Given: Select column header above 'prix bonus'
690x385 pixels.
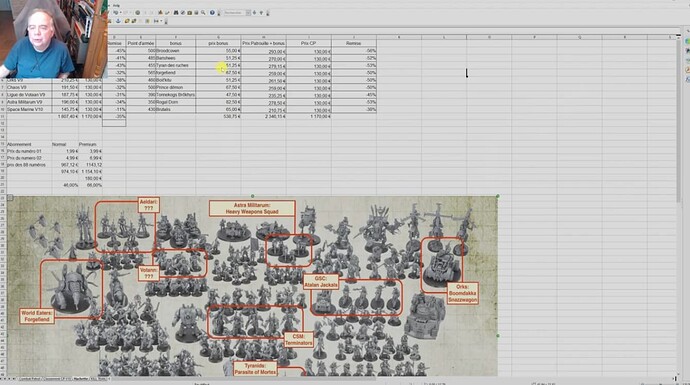Looking at the screenshot, I should click(218, 37).
